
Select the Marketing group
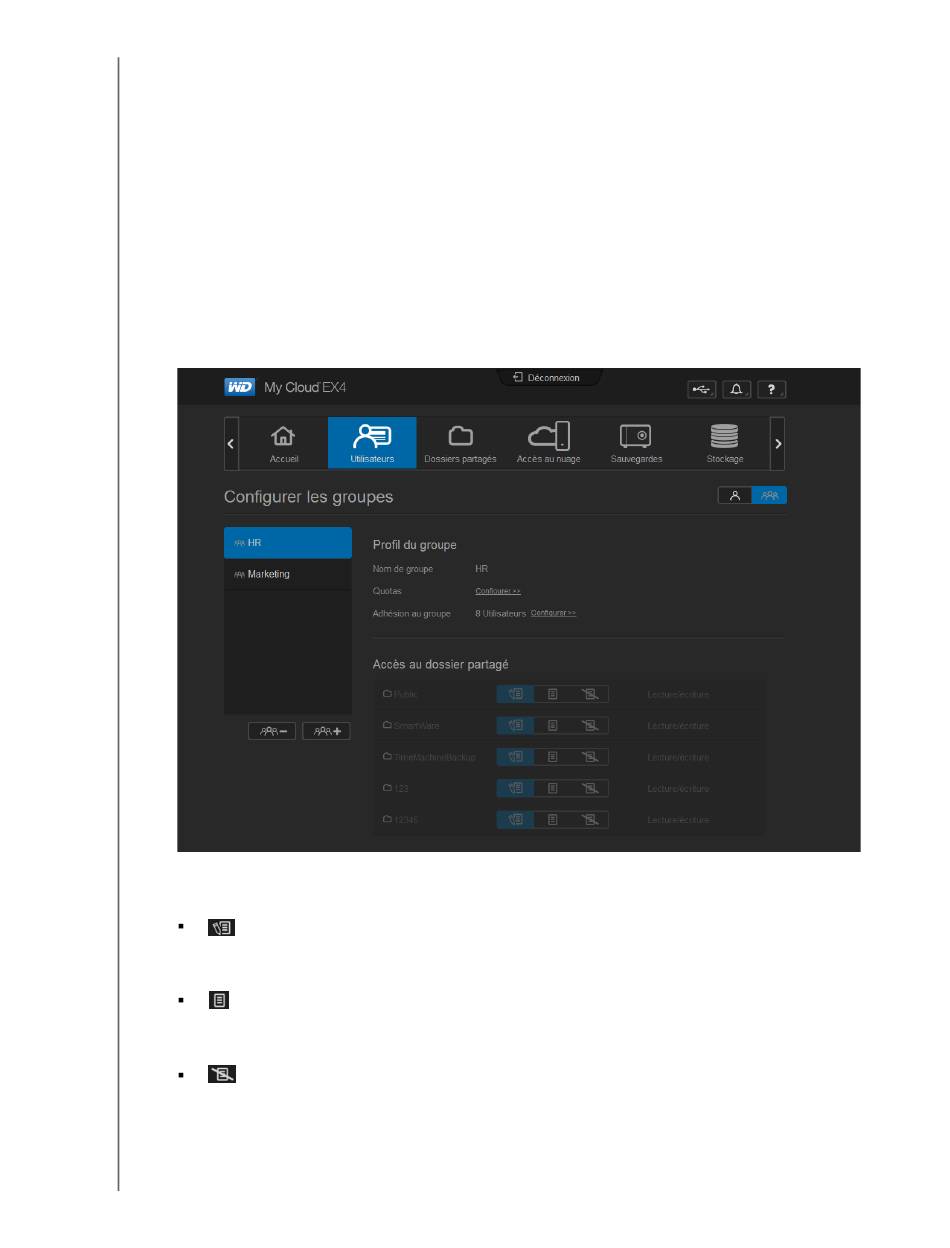(288, 575)
